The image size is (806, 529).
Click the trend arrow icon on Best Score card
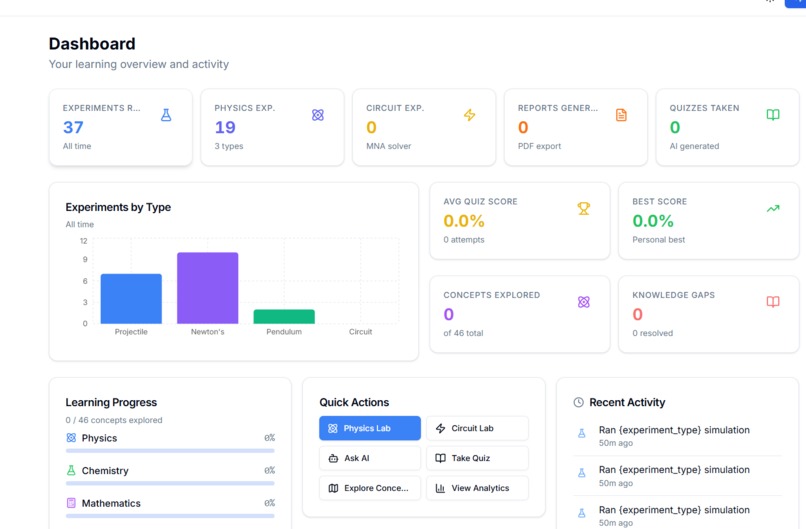coord(773,208)
